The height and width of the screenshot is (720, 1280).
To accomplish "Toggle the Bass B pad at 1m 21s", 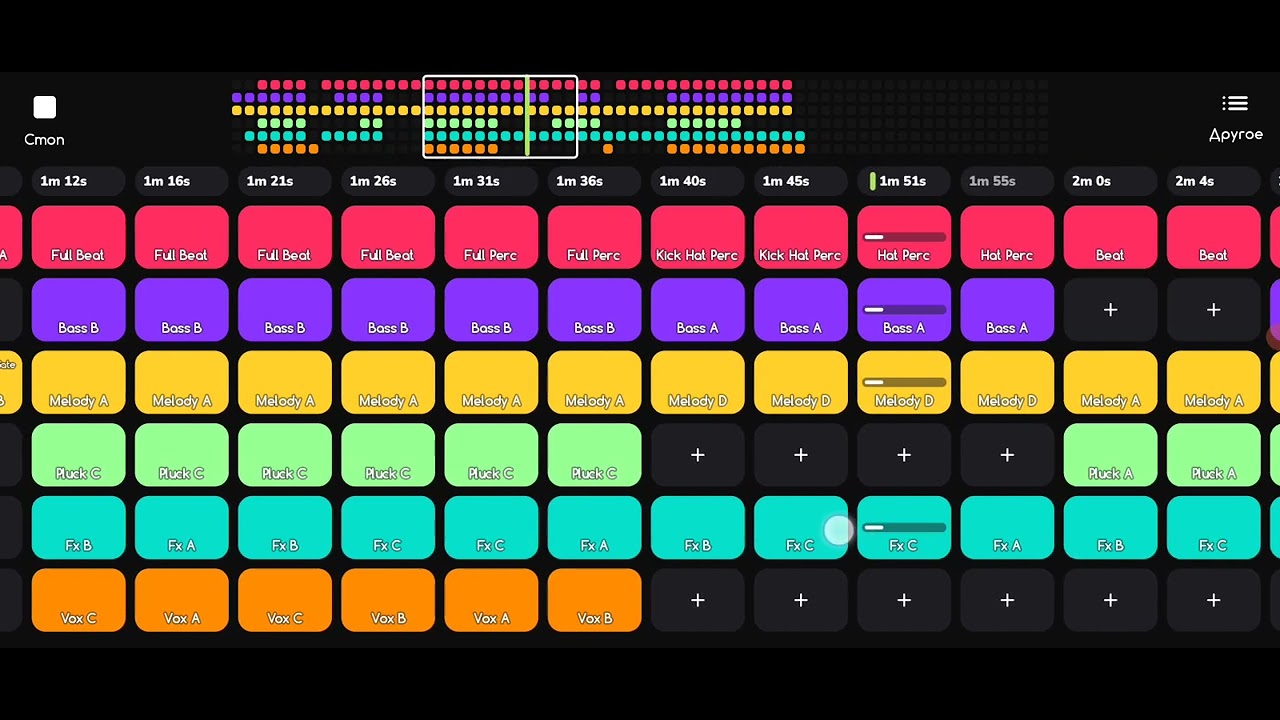I will pos(284,311).
